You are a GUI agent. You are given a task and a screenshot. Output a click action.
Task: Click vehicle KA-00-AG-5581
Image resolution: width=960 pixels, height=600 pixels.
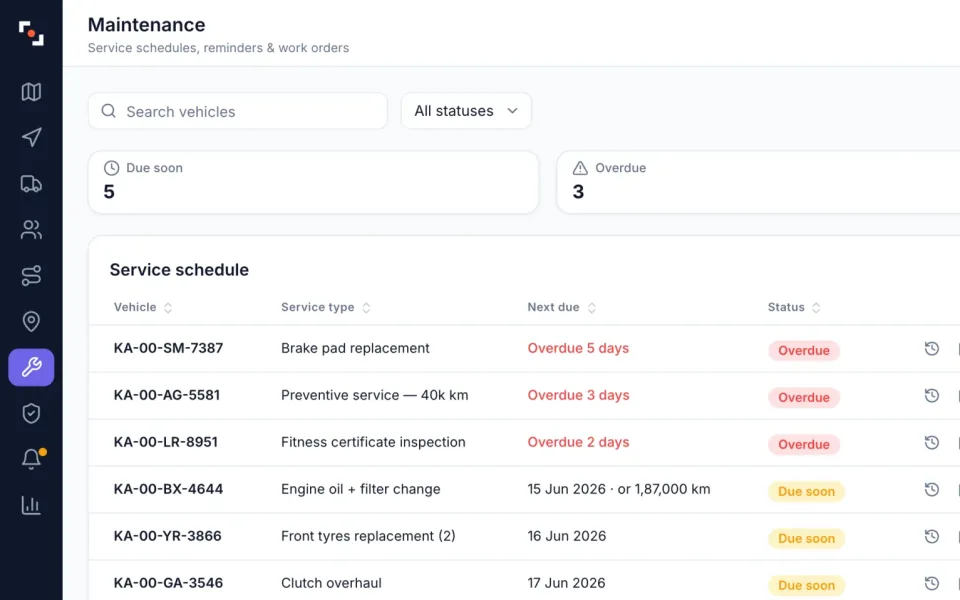click(x=167, y=395)
